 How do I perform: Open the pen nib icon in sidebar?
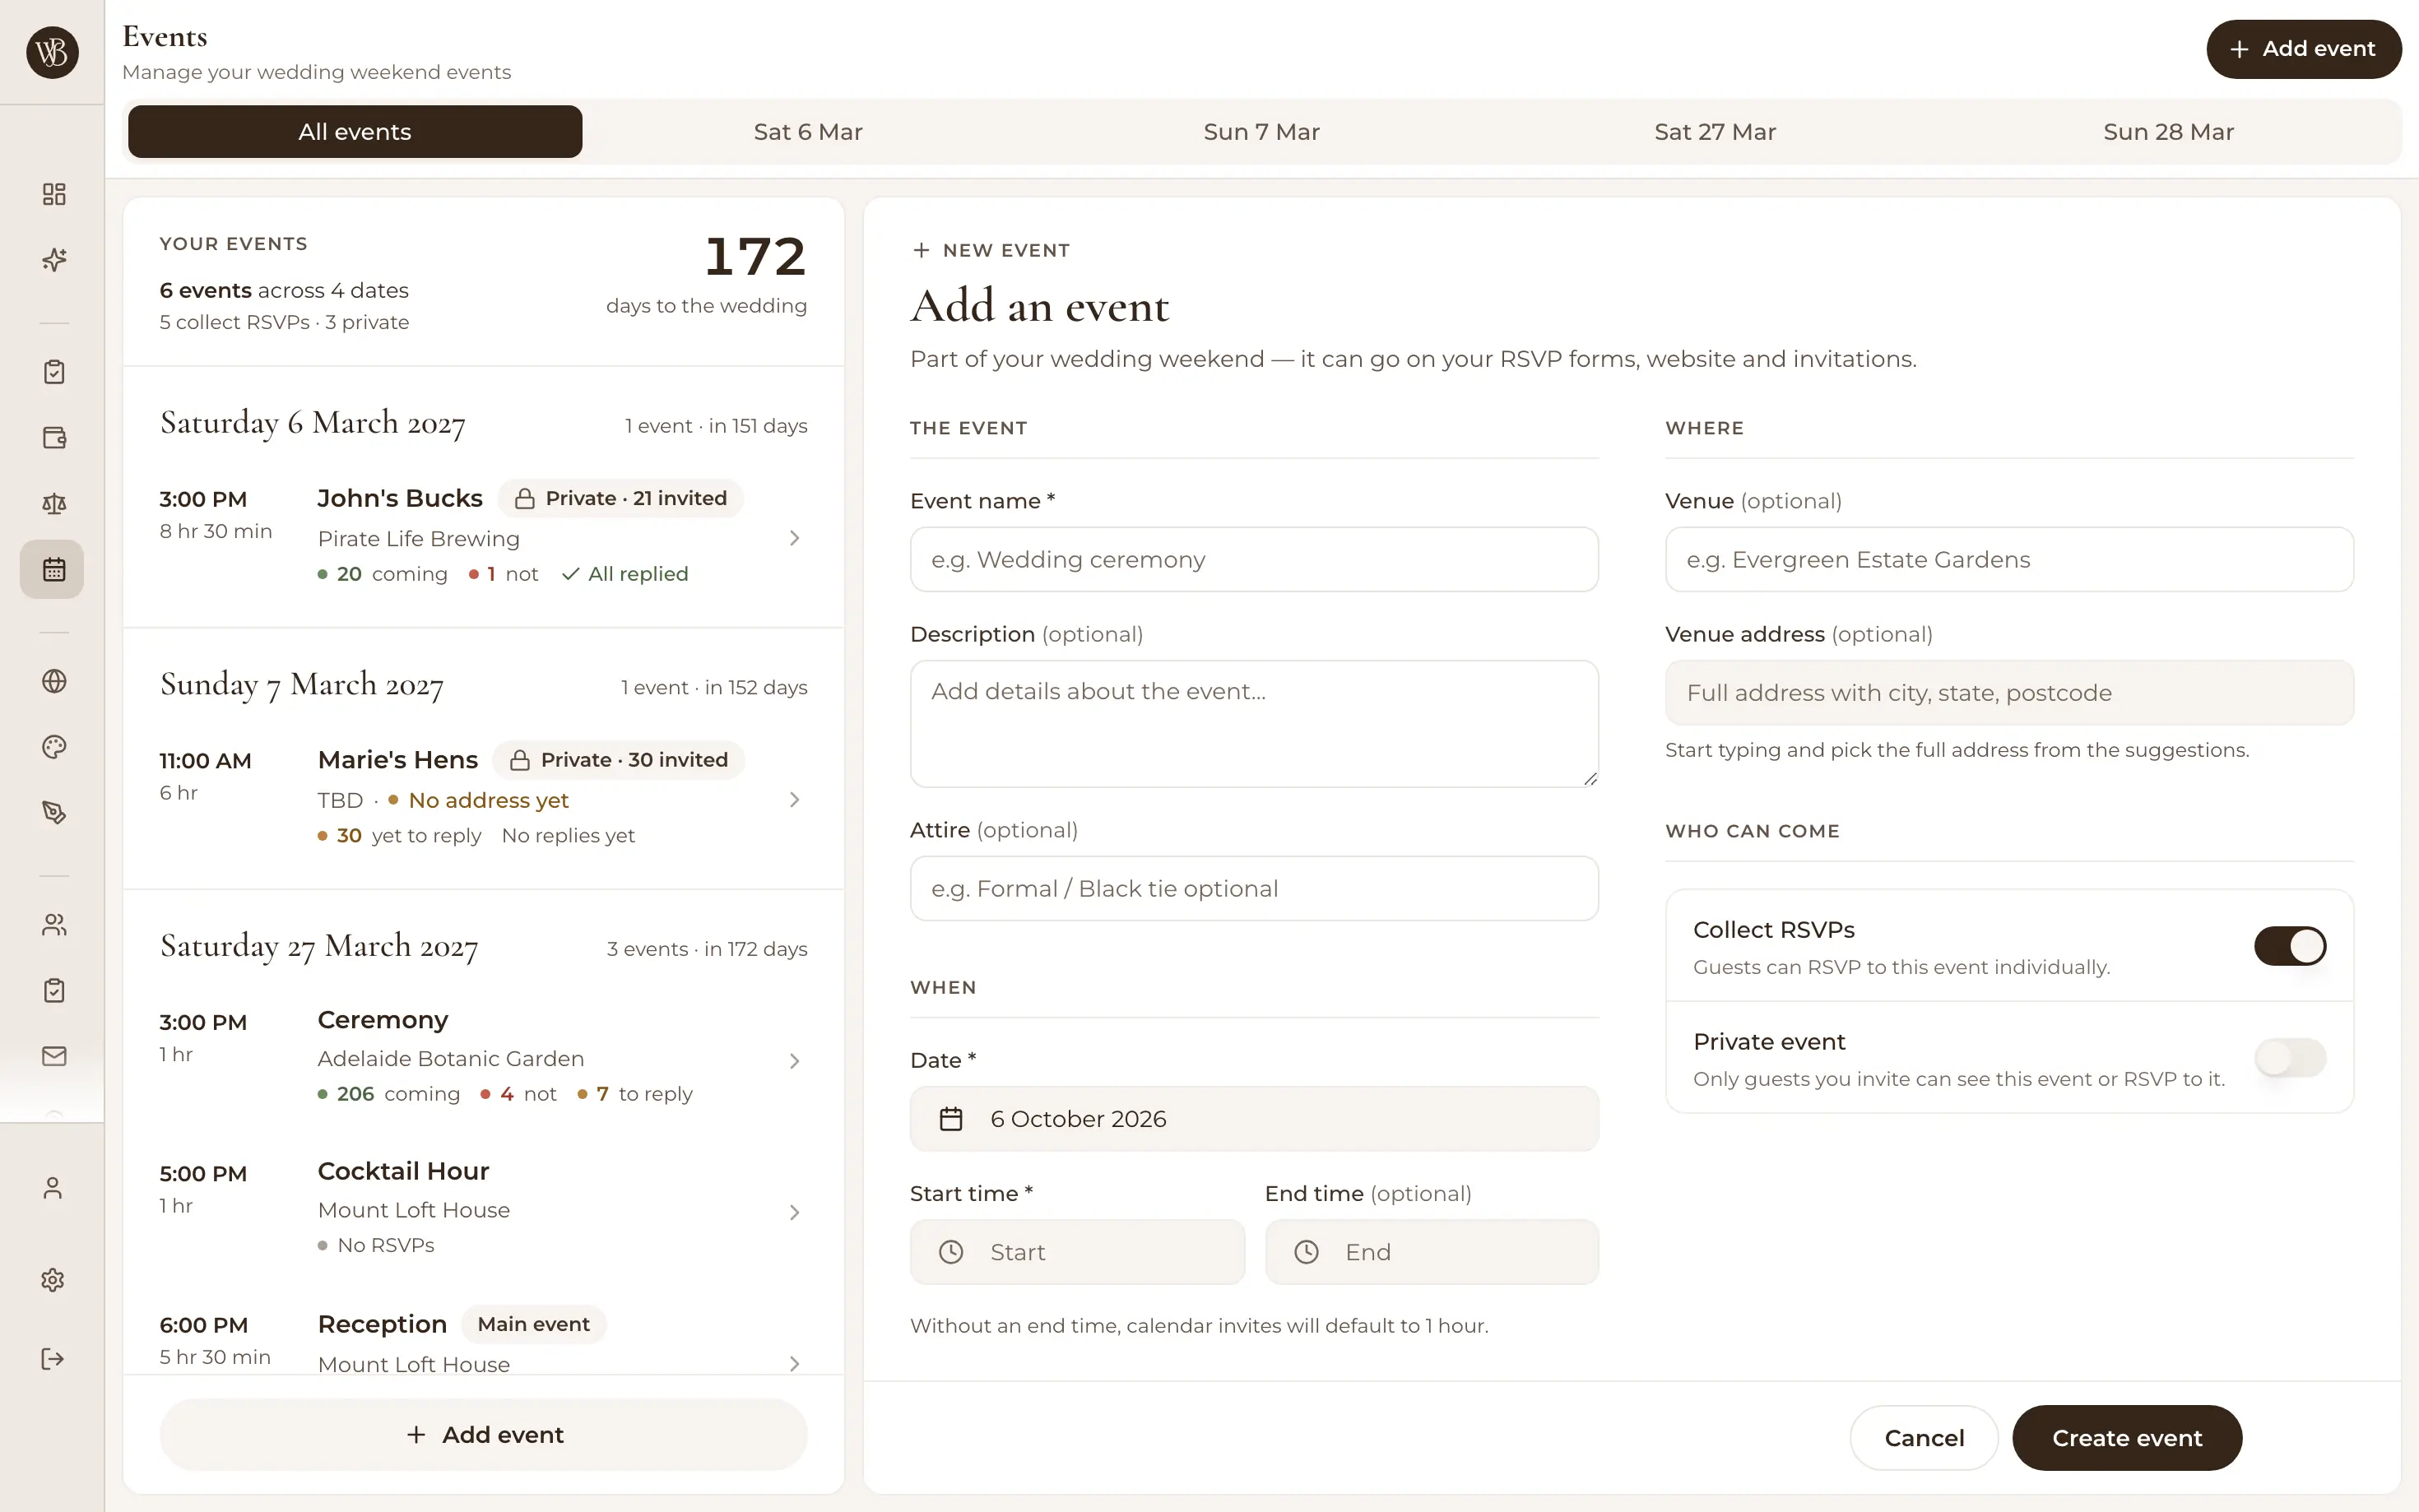[54, 813]
